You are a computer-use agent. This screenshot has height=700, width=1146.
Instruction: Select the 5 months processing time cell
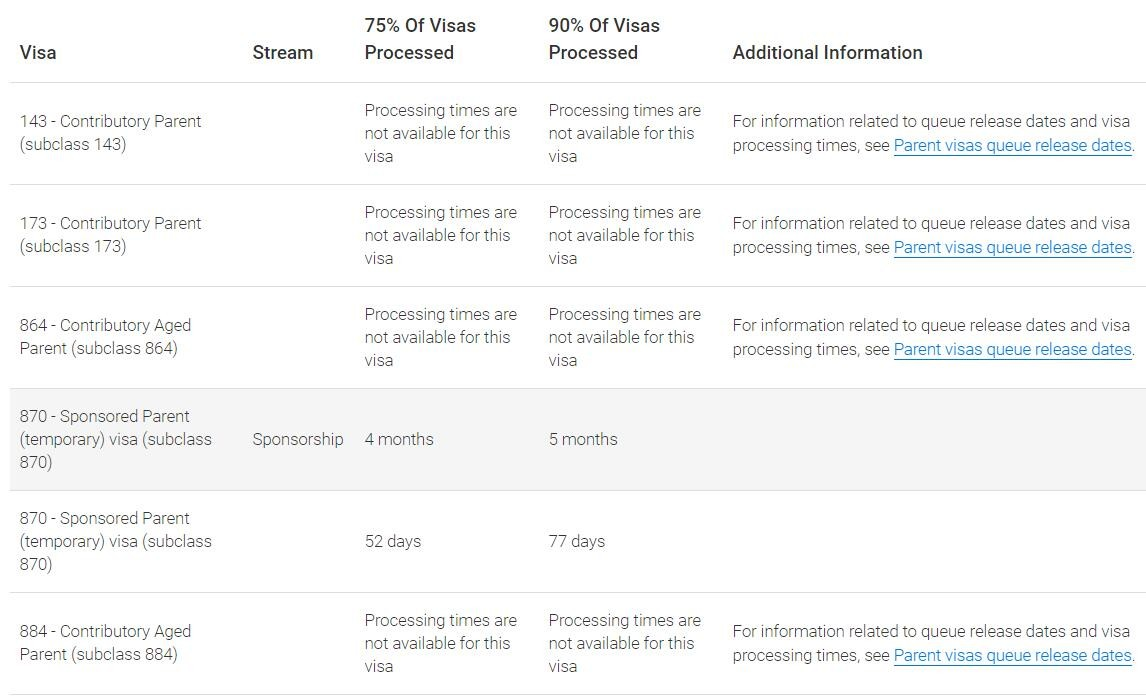[x=583, y=440]
